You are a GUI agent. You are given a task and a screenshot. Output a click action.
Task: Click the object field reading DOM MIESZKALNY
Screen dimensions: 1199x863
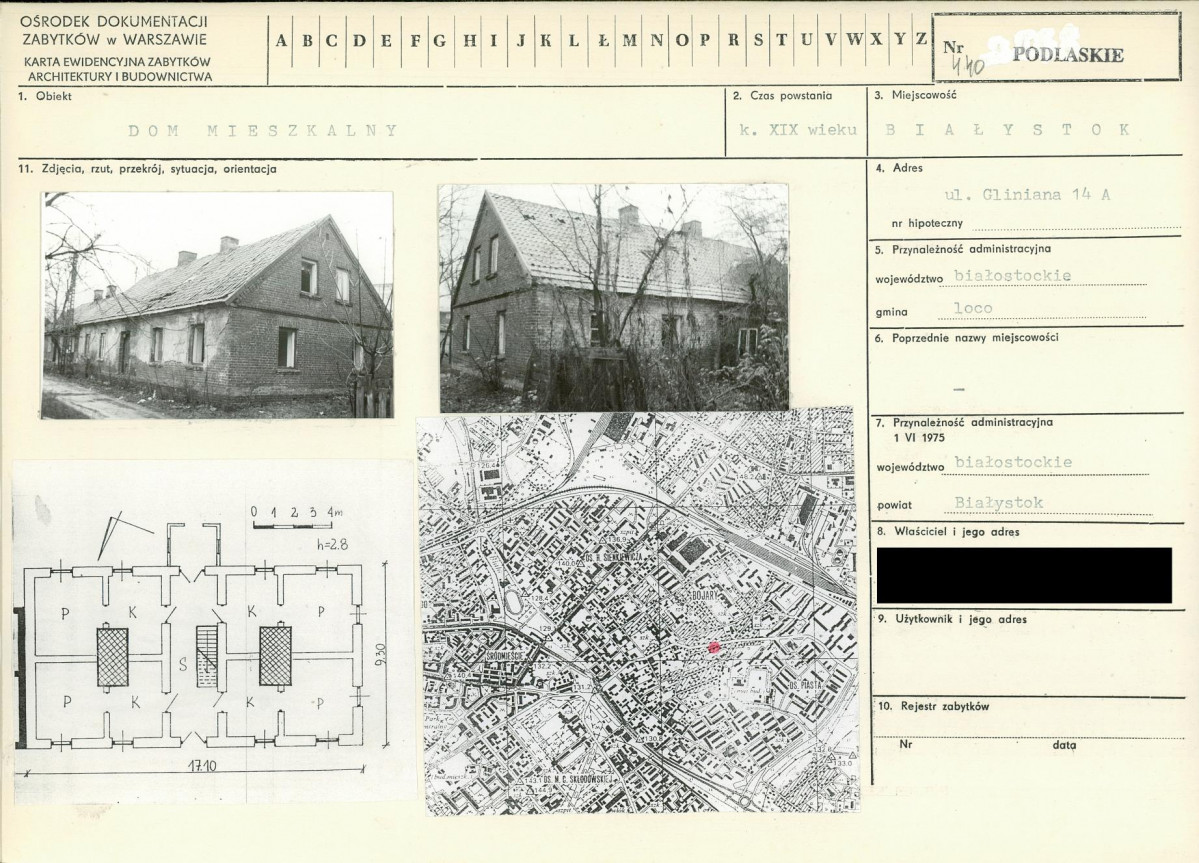pos(263,130)
